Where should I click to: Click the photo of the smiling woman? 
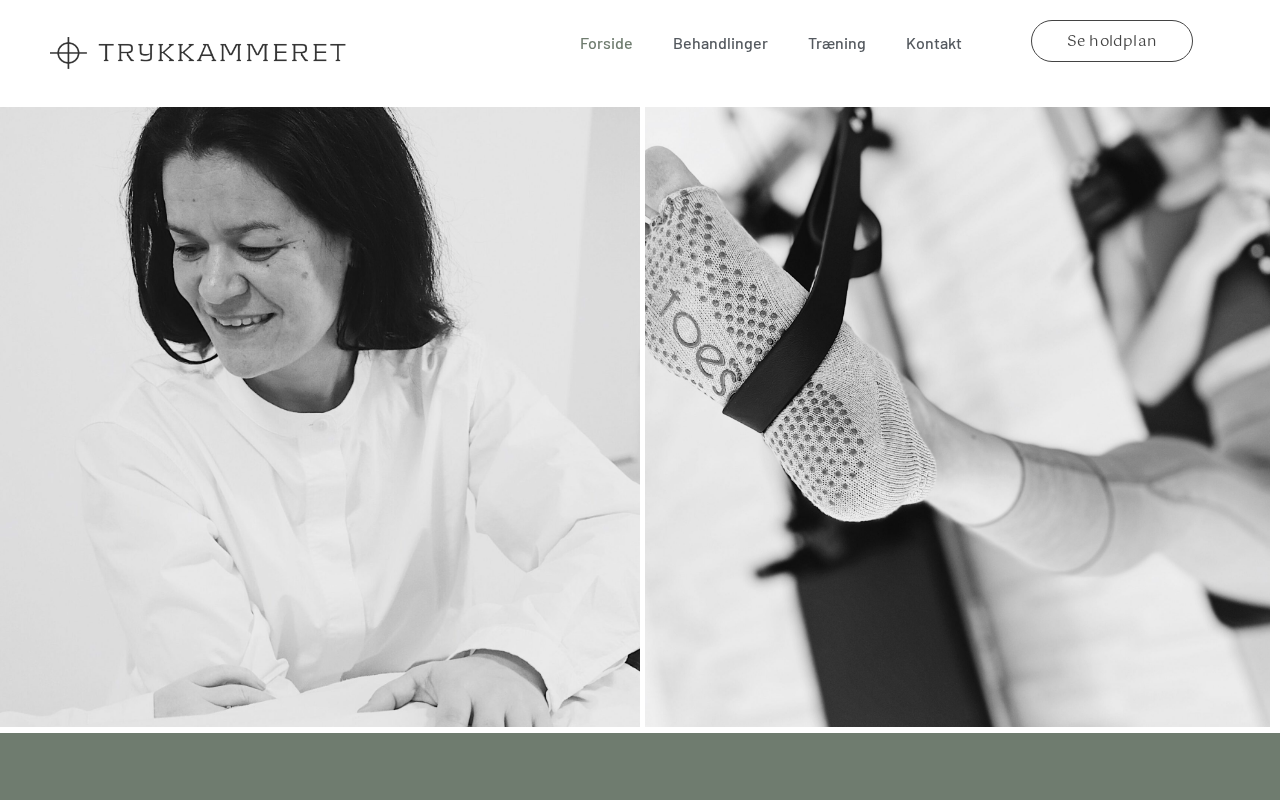(x=320, y=417)
